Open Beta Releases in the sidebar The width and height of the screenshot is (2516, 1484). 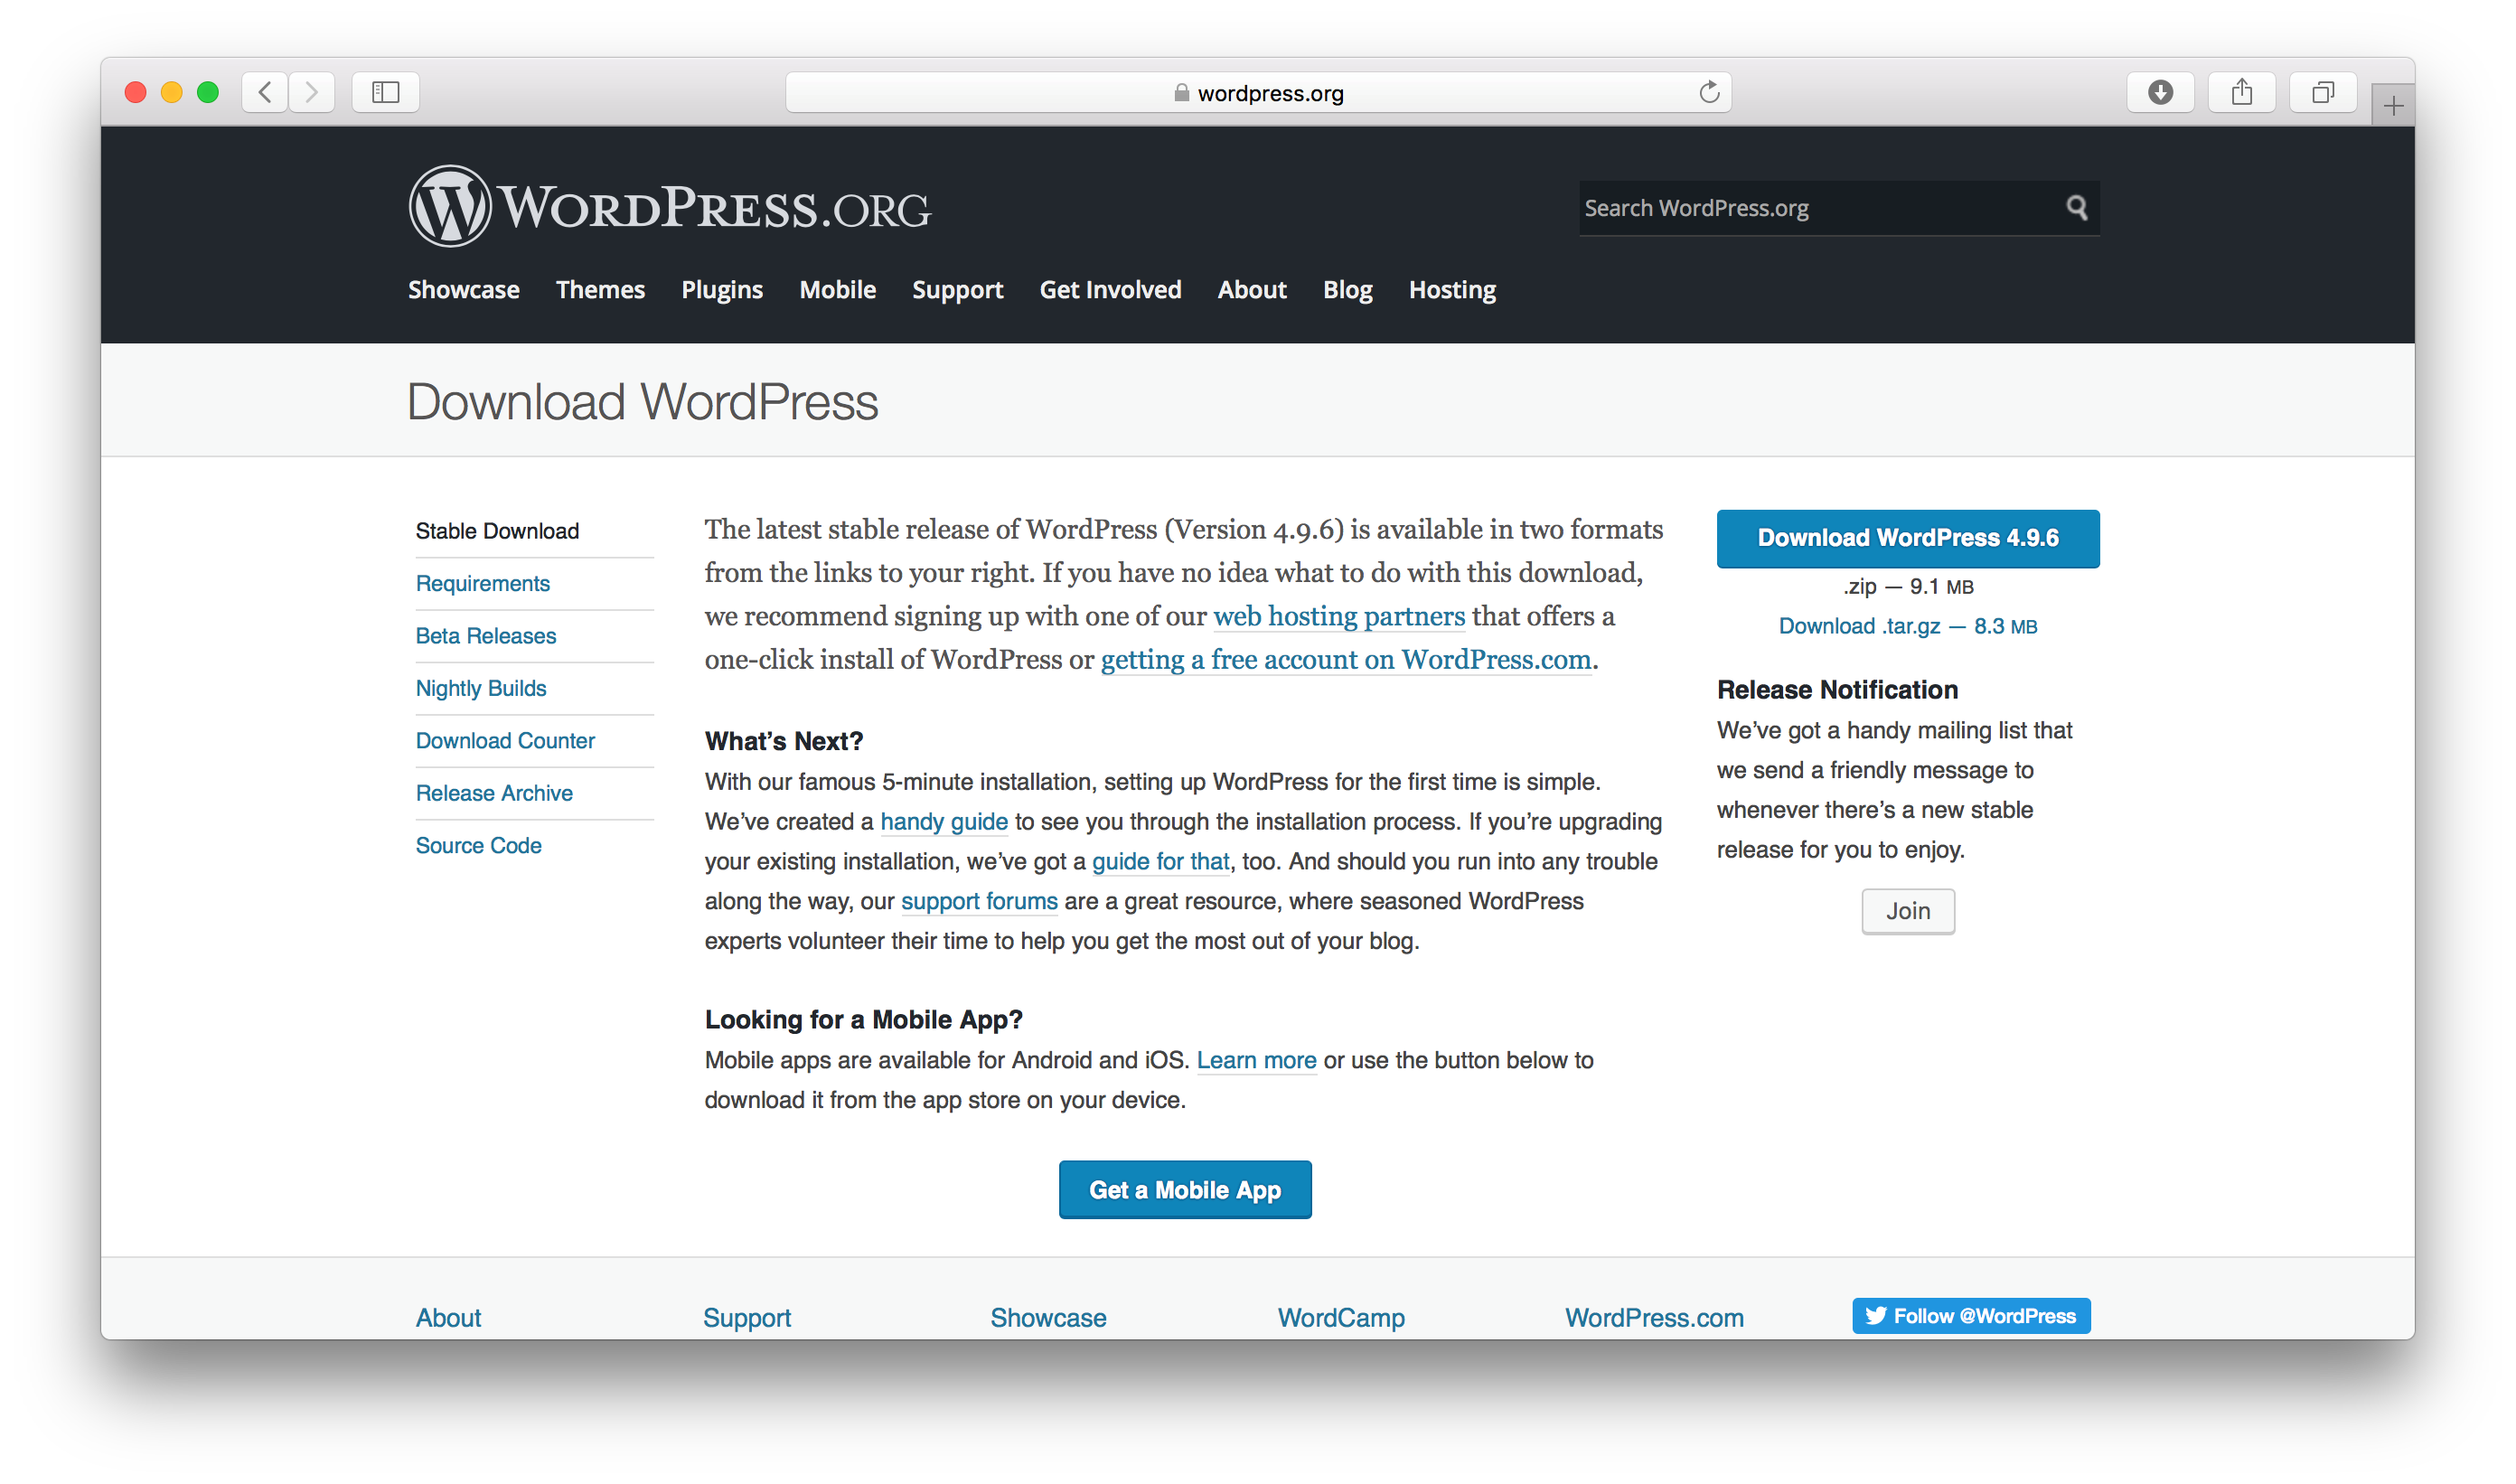486,636
